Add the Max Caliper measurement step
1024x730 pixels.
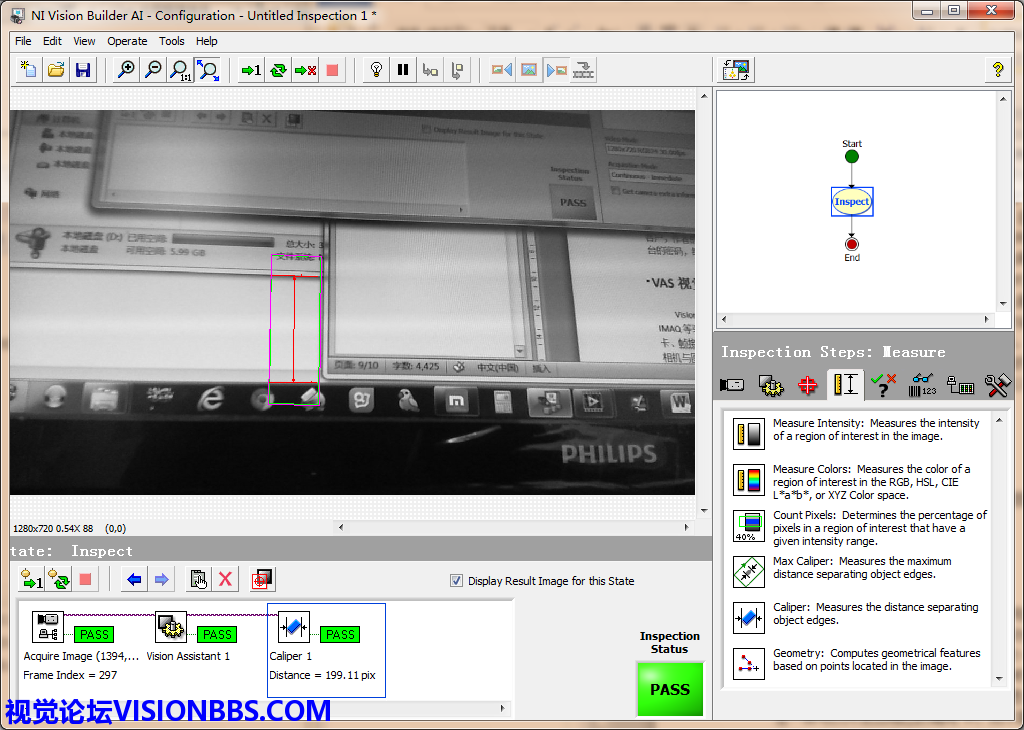point(748,571)
